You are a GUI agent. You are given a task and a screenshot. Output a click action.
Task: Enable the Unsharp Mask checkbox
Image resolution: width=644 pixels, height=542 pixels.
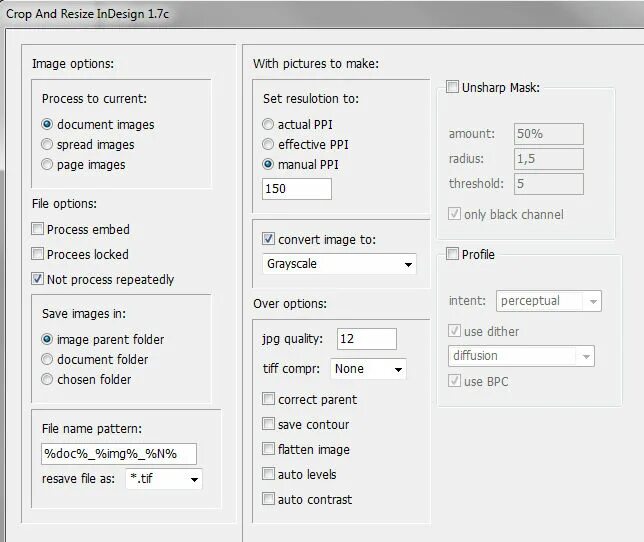[452, 87]
